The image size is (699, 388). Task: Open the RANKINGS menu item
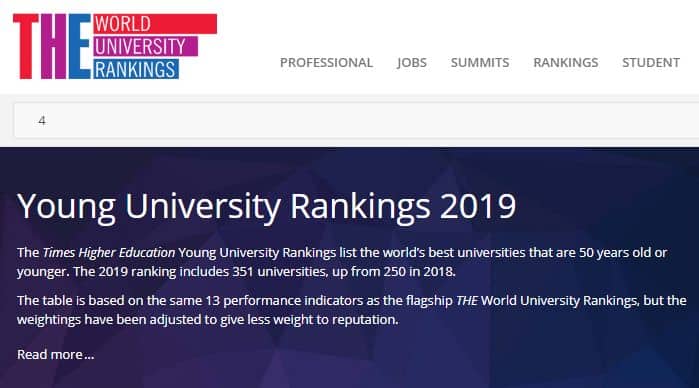[566, 62]
